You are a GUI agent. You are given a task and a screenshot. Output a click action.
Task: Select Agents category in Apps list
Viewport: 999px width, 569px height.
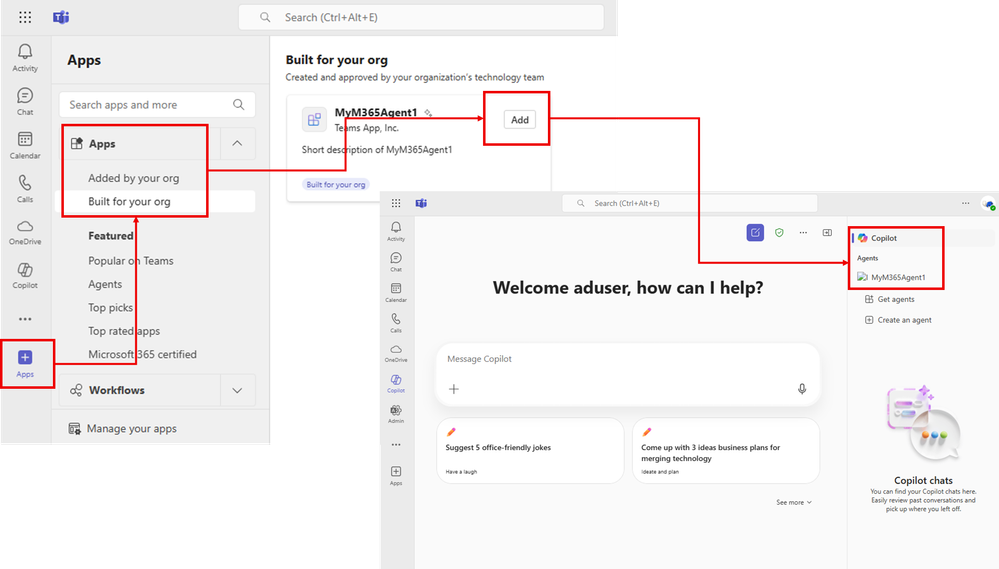[105, 284]
